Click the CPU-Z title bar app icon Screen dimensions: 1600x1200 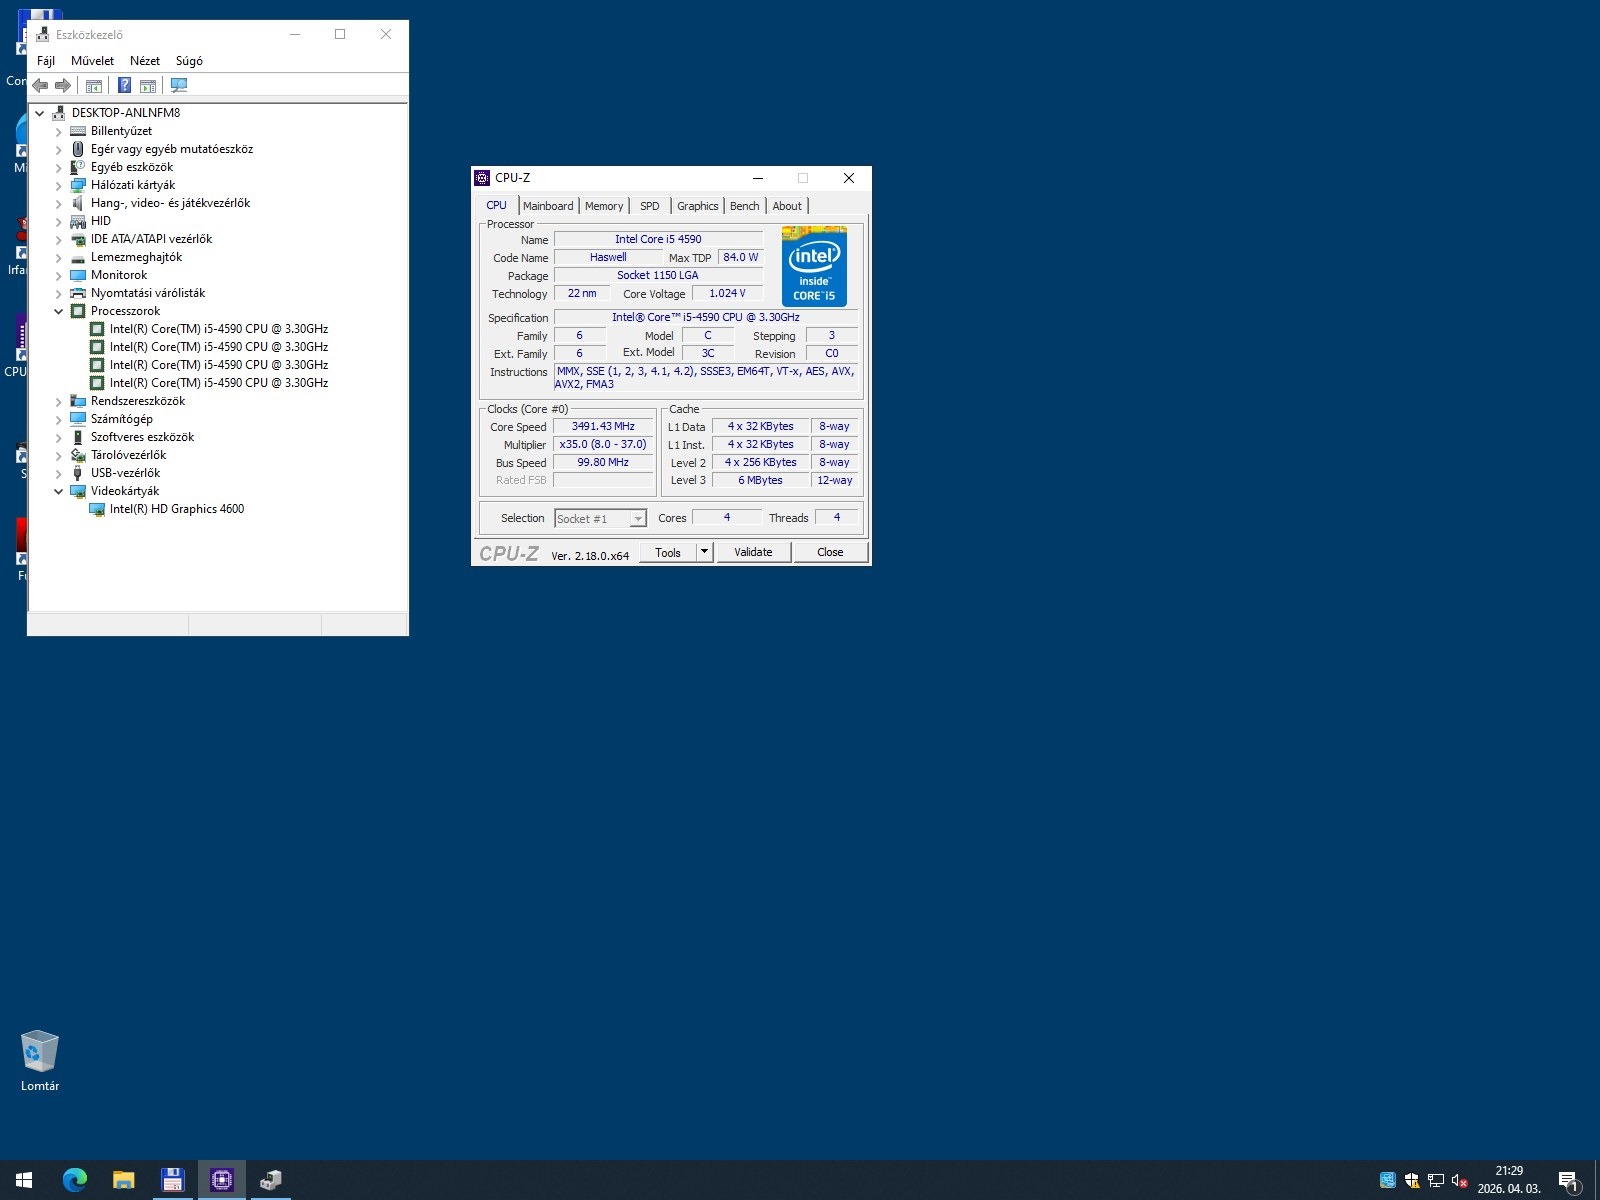482,178
